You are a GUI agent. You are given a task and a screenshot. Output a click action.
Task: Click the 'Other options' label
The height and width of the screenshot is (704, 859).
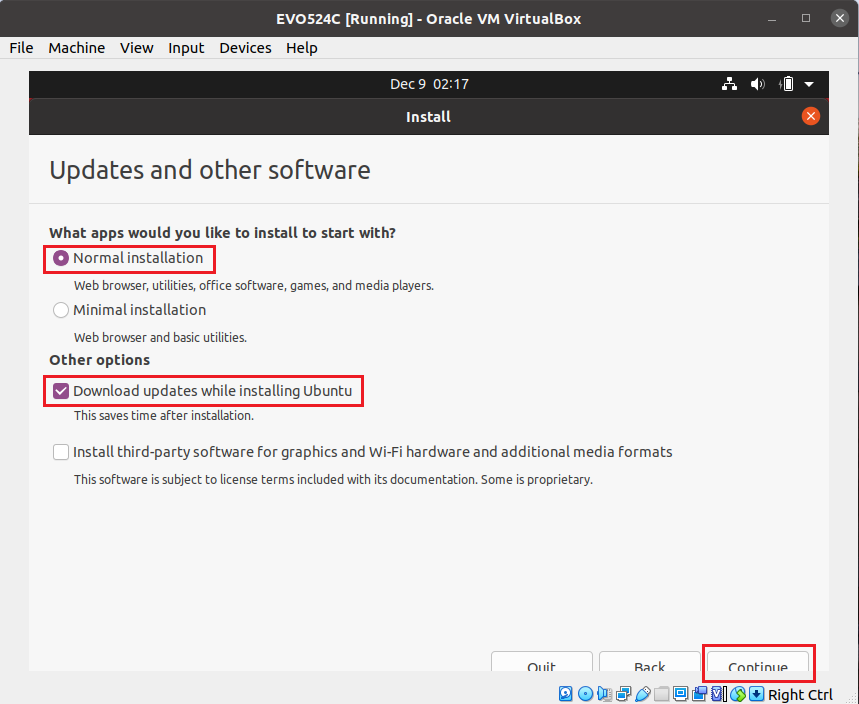click(x=100, y=360)
